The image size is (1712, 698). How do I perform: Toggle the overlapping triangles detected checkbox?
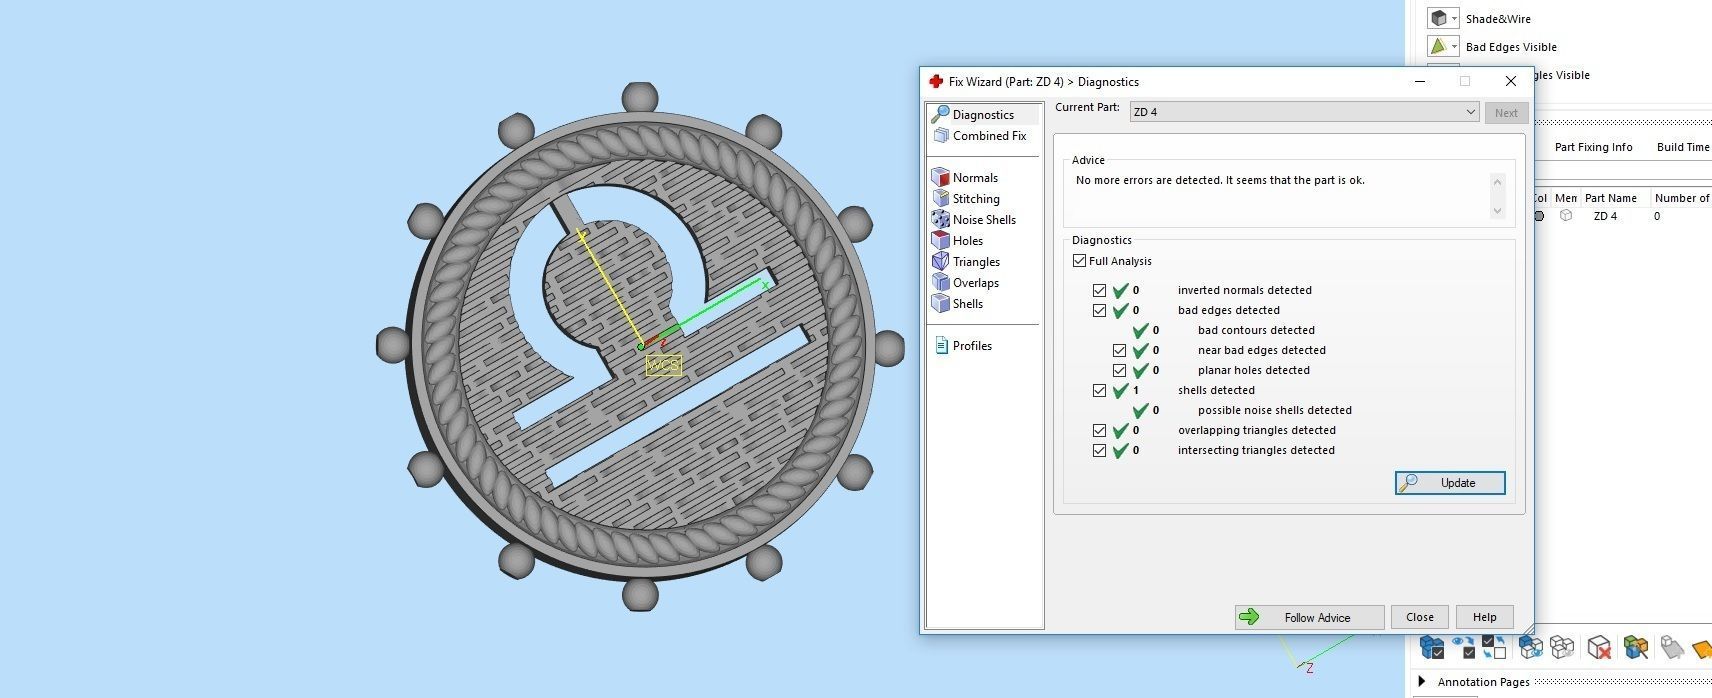pos(1100,430)
